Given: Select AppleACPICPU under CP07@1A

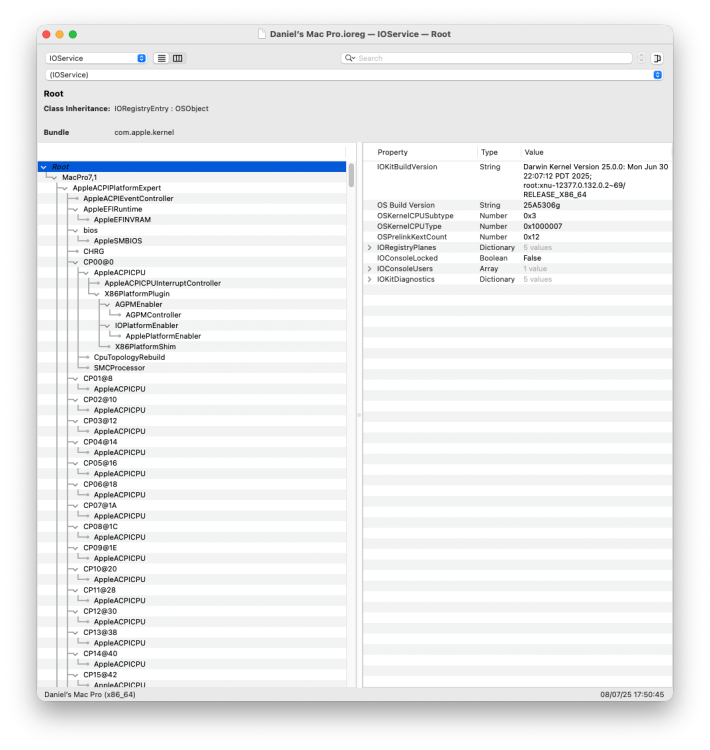Looking at the screenshot, I should [x=119, y=516].
